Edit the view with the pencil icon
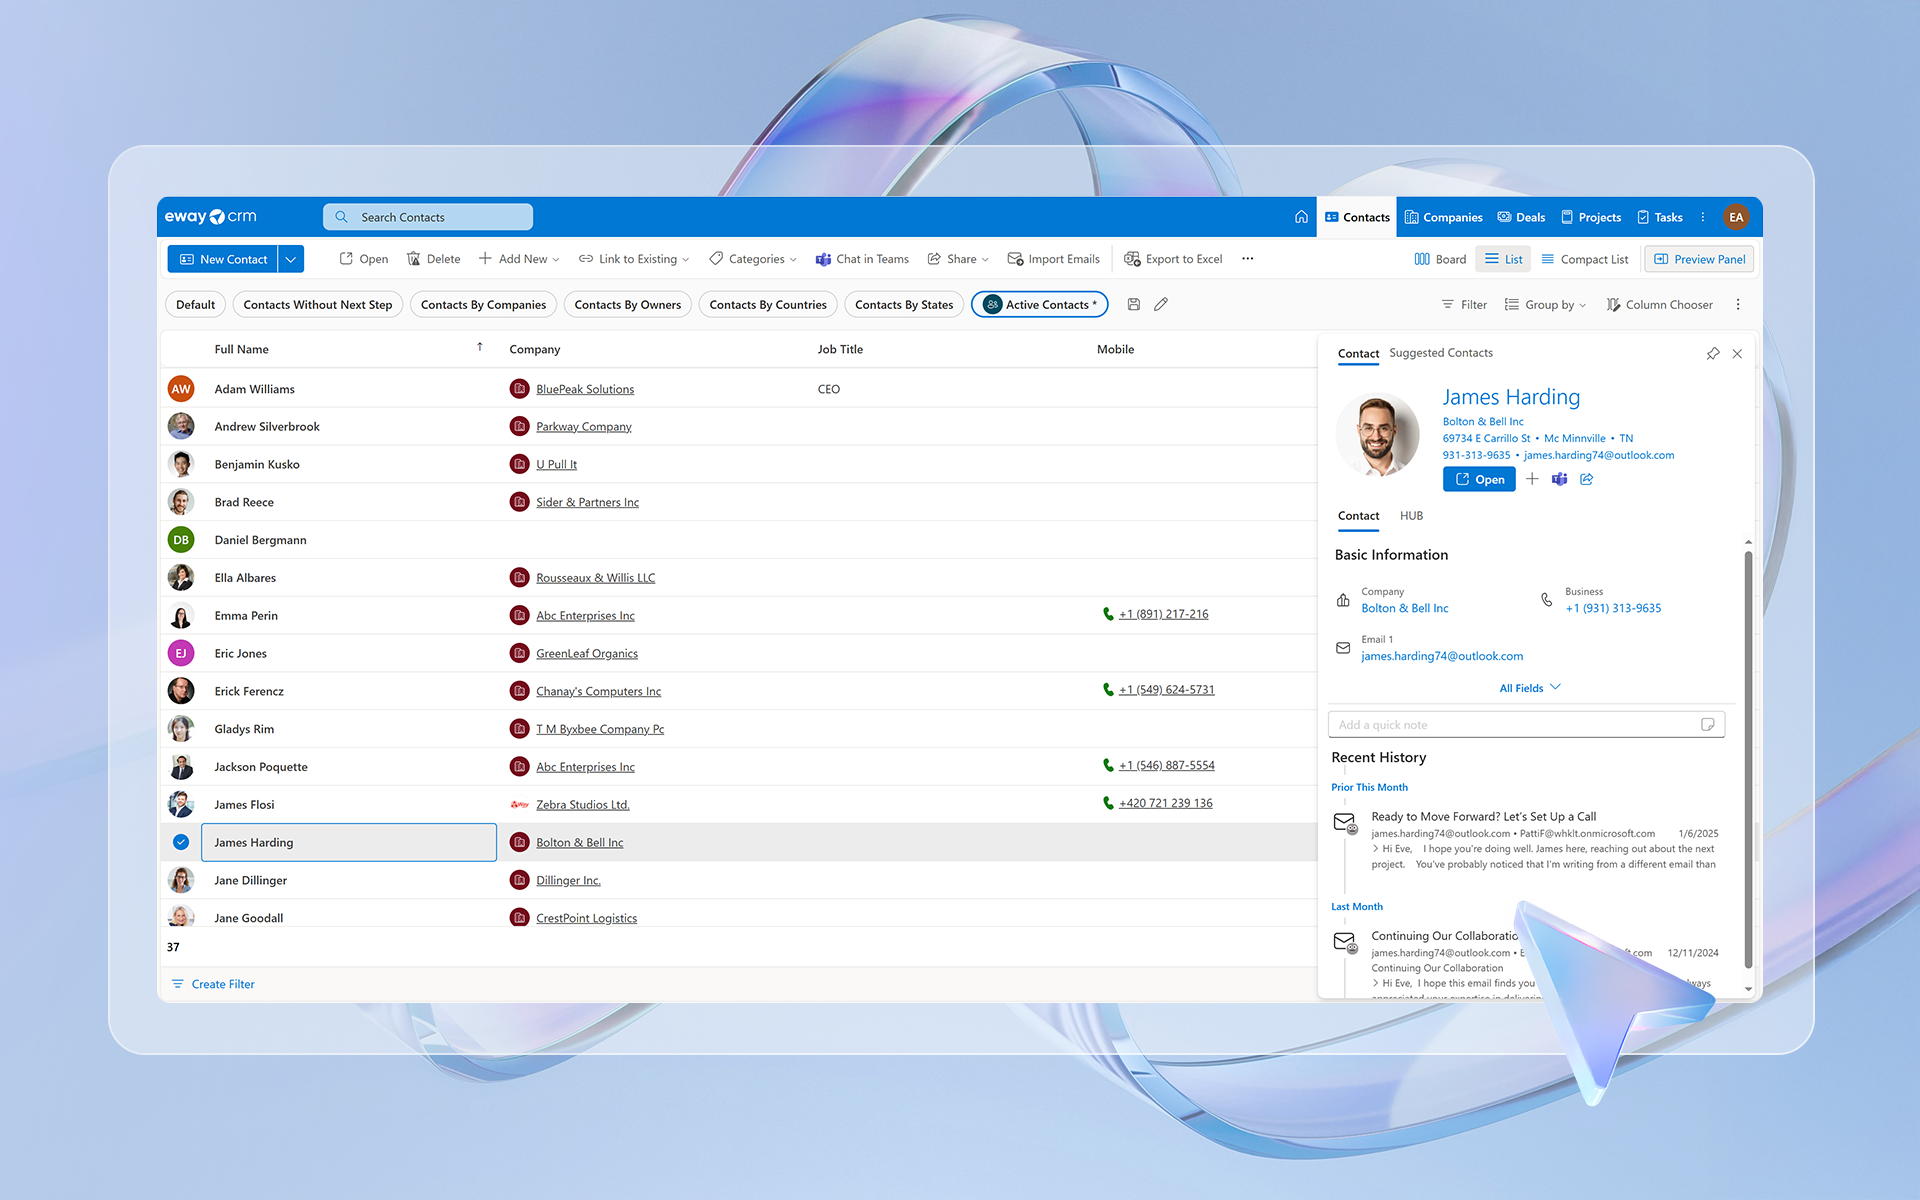 (1161, 305)
